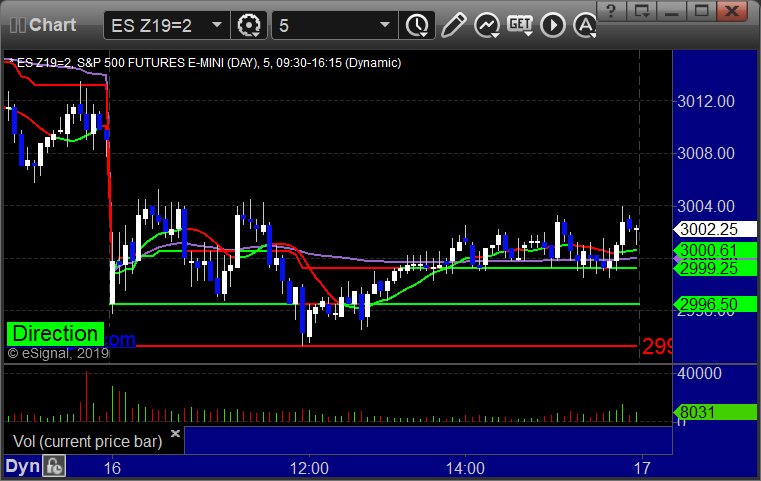Viewport: 761px width, 481px height.
Task: Toggle the Dyn dynamic scaling button
Action: [22, 466]
